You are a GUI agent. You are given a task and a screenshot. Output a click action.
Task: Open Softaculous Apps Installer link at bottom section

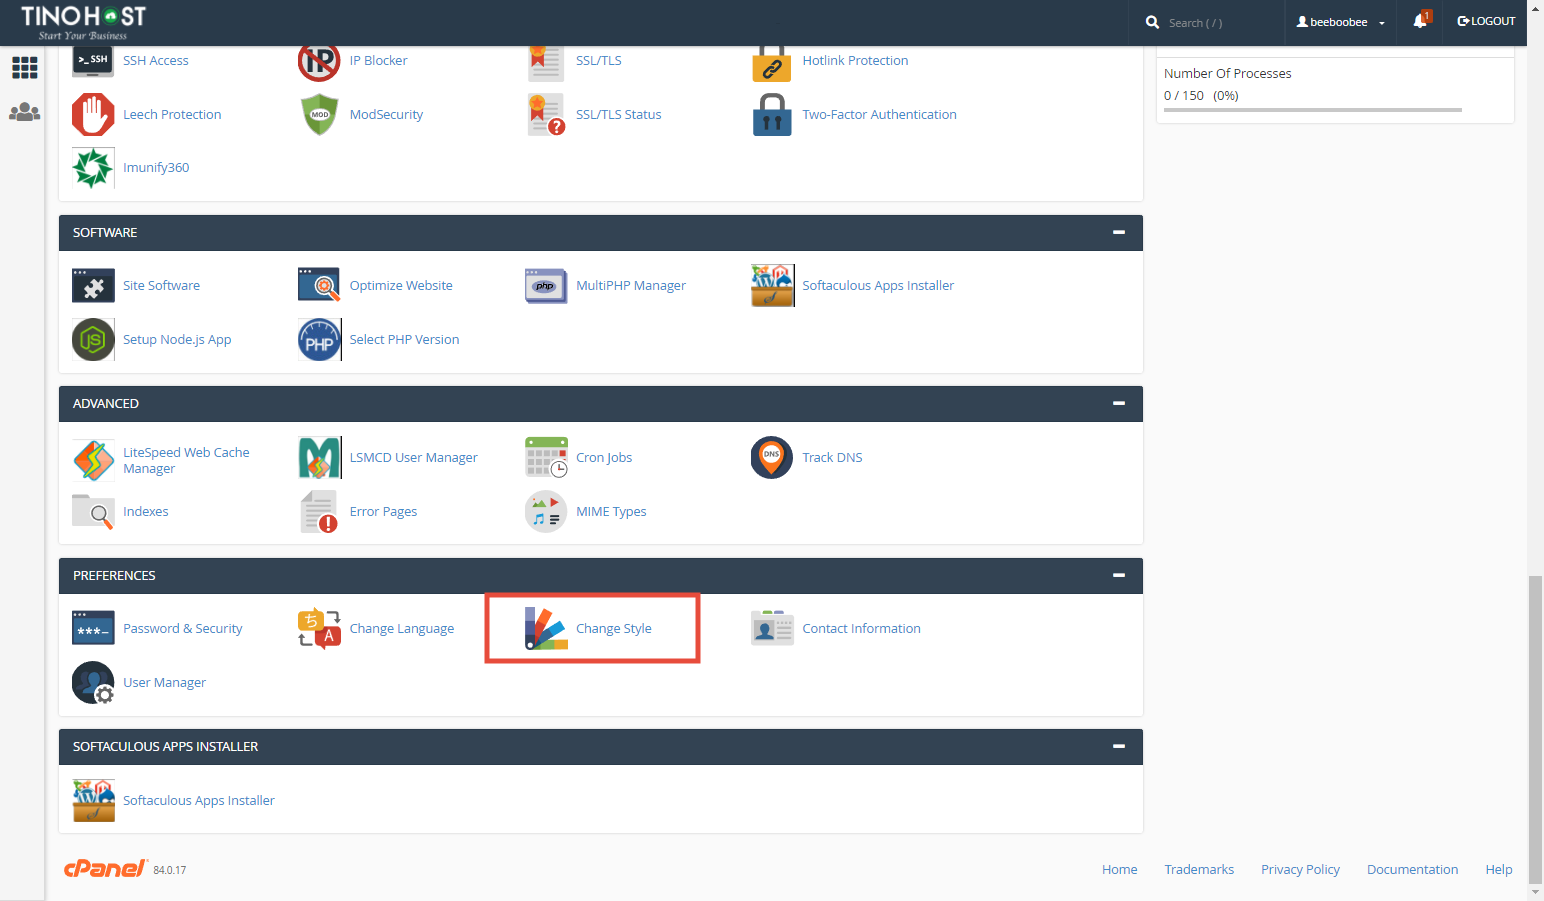point(199,801)
